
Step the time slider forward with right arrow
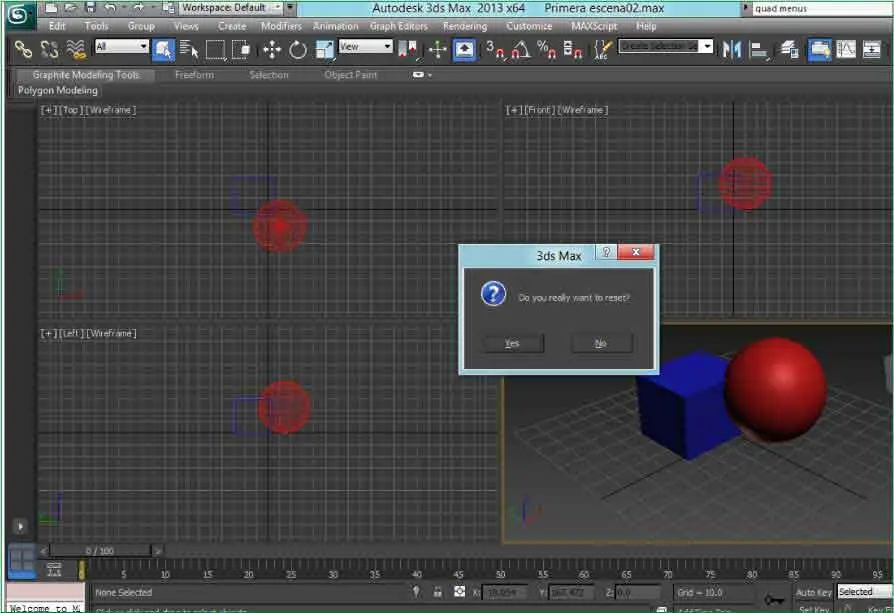point(157,550)
